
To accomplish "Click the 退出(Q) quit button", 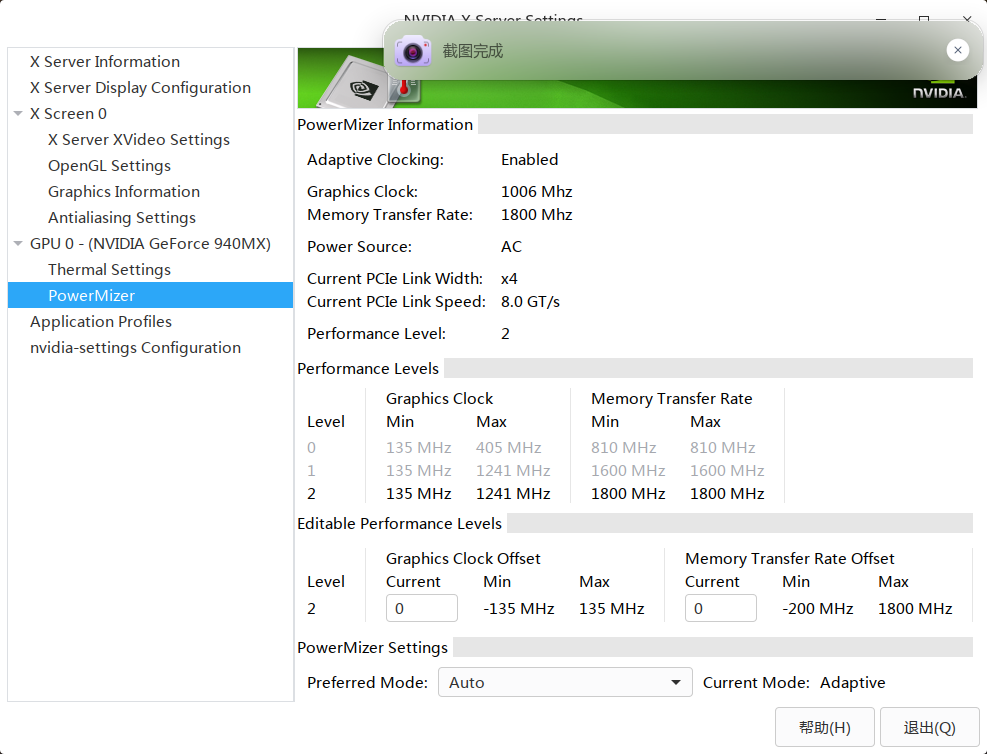I will [x=929, y=727].
